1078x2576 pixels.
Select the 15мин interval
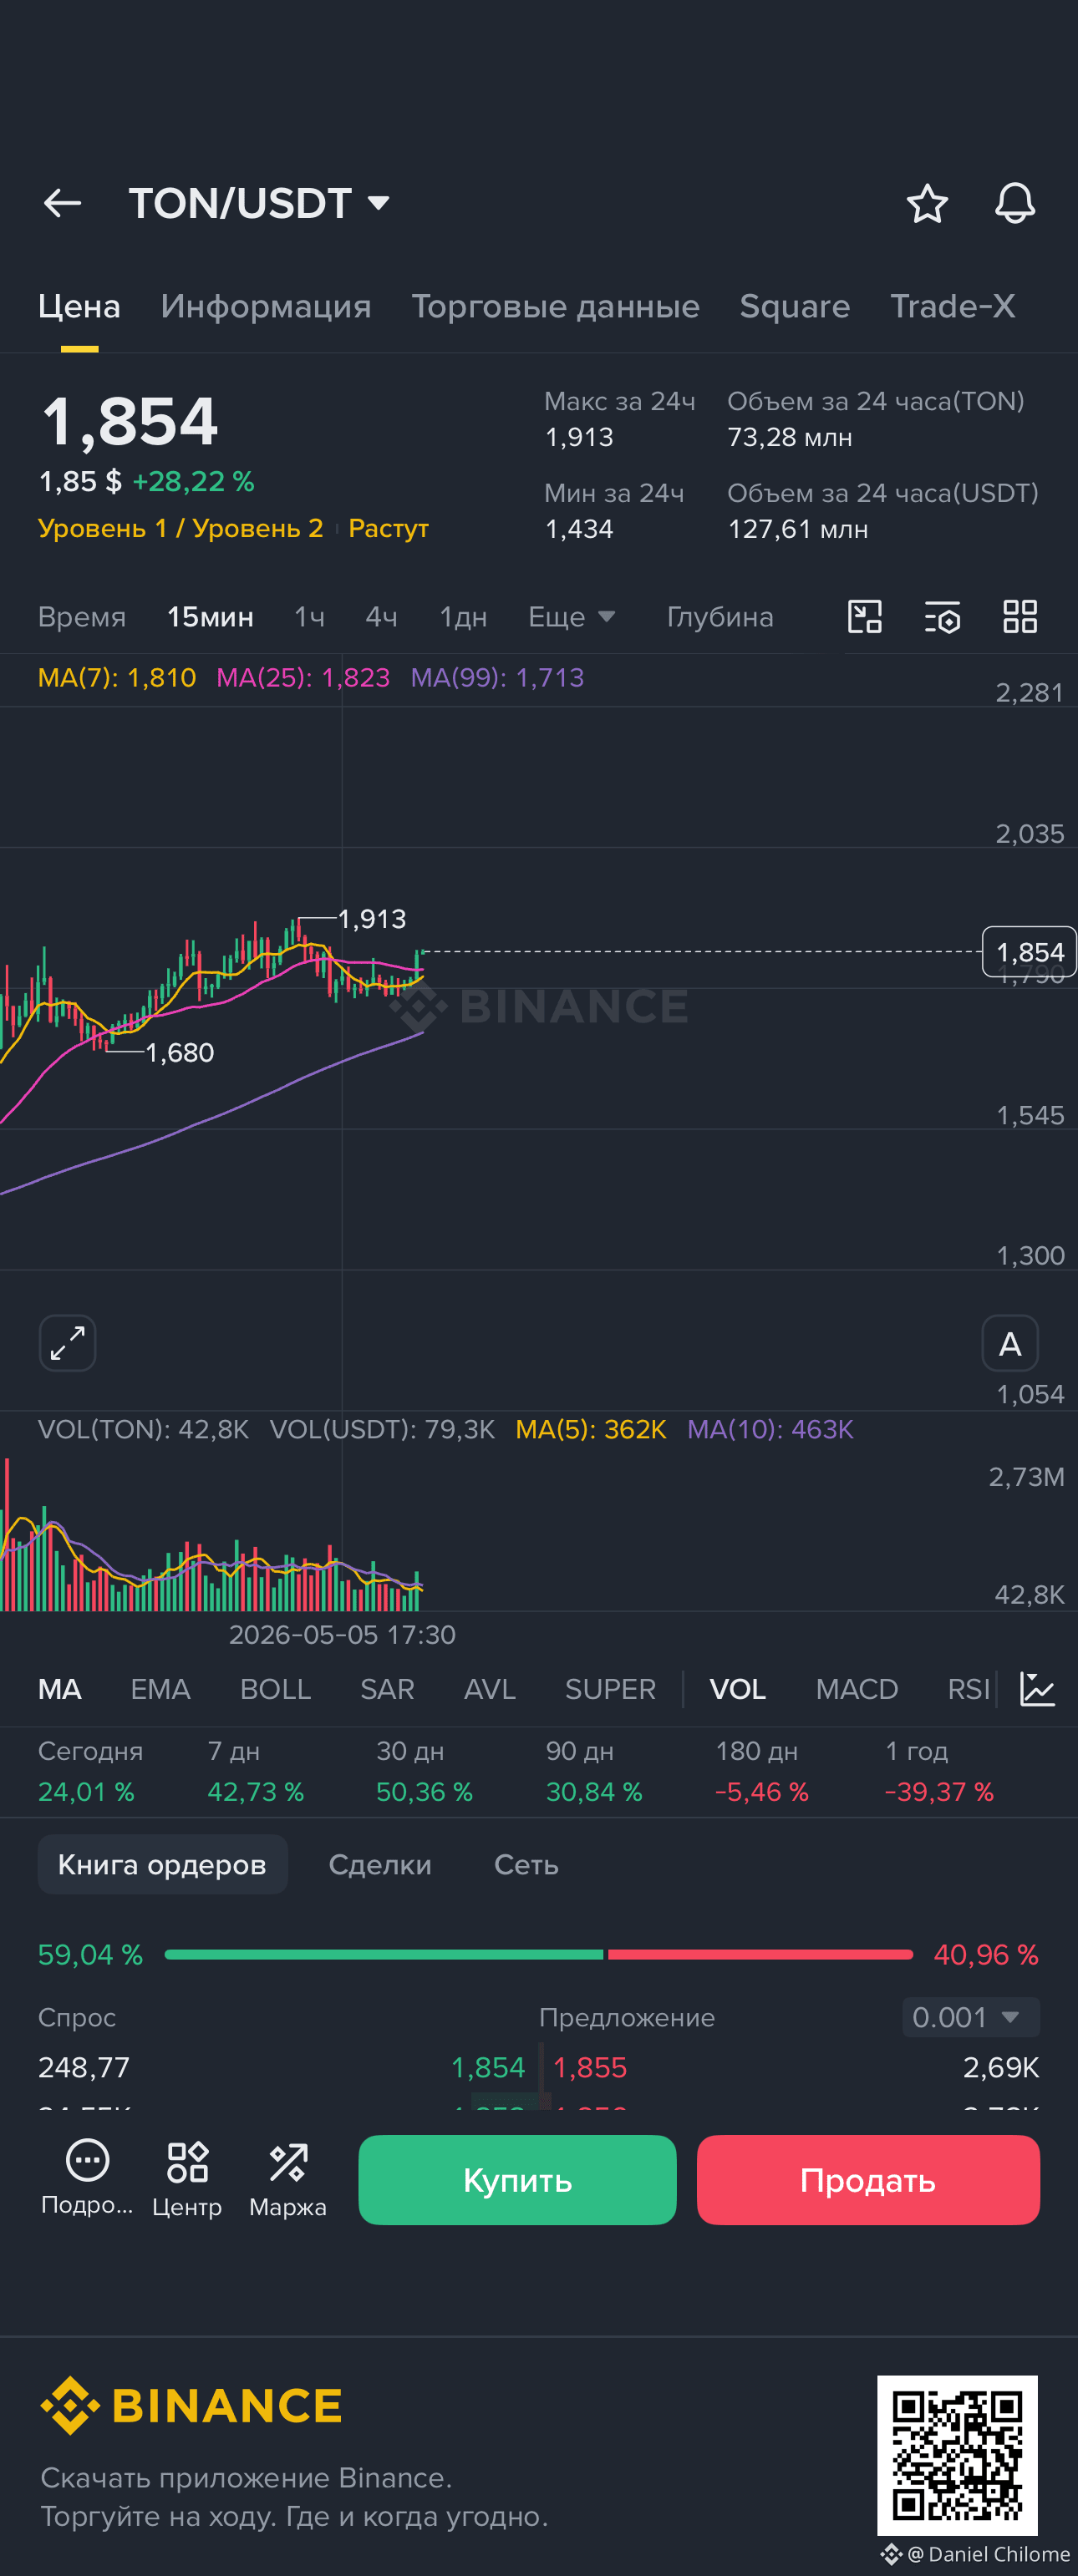210,617
